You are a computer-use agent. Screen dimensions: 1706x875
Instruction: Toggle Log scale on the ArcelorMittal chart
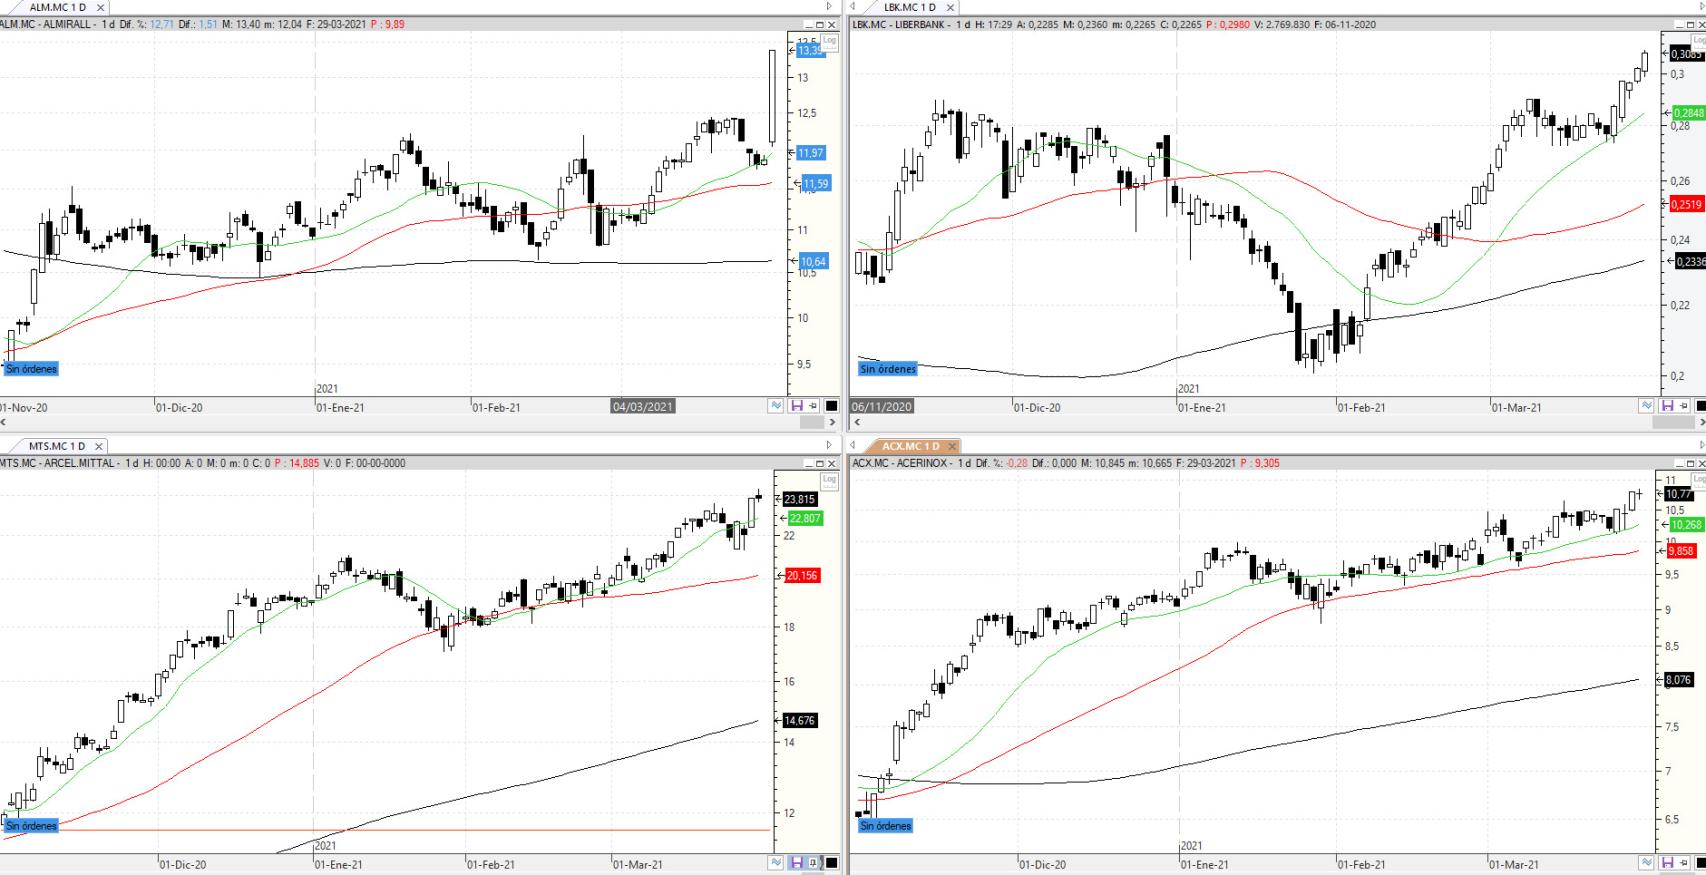click(x=828, y=480)
